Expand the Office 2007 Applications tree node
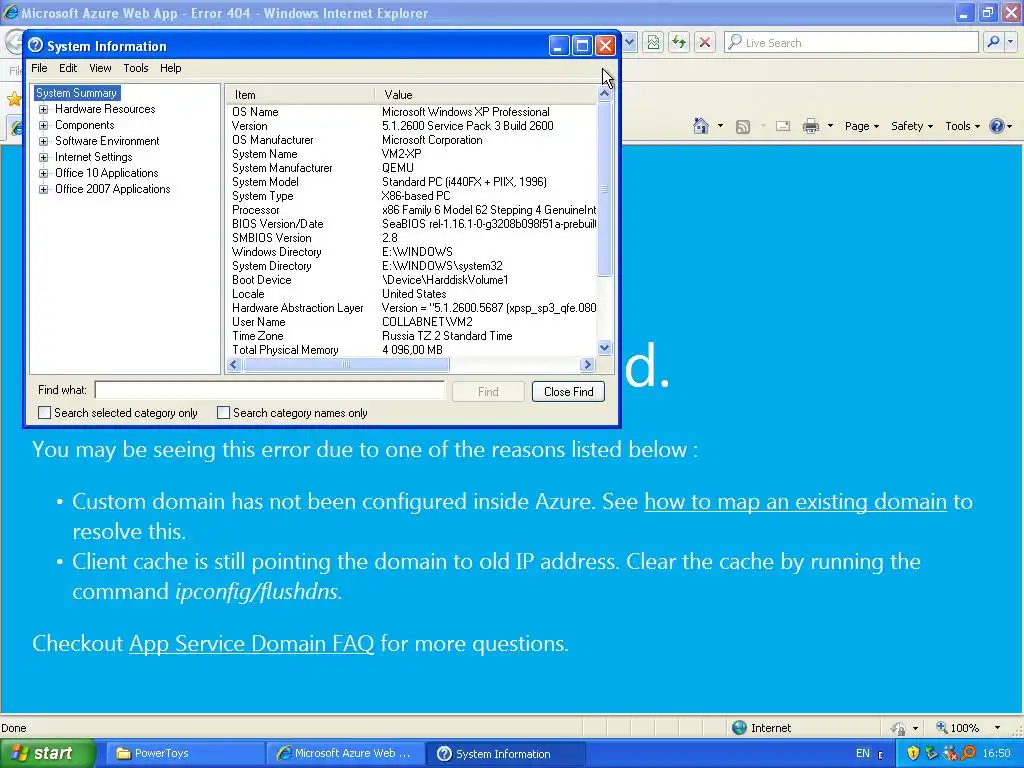This screenshot has width=1024, height=768. [43, 189]
